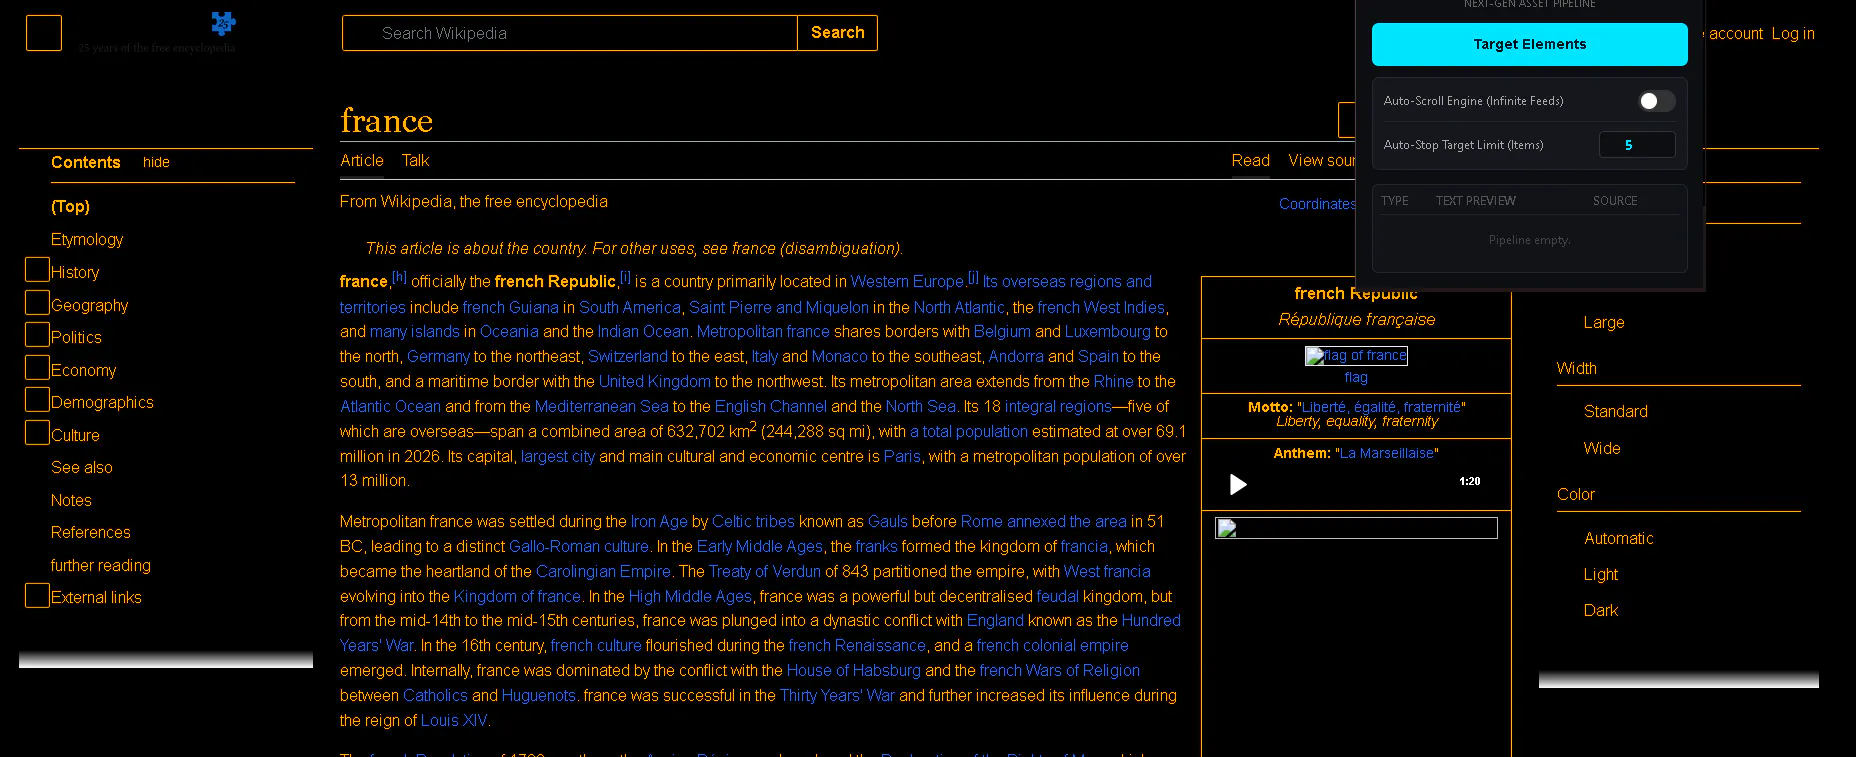This screenshot has width=1856, height=757.
Task: Click the Auto-Stop Target Limit number field
Action: pyautogui.click(x=1637, y=145)
